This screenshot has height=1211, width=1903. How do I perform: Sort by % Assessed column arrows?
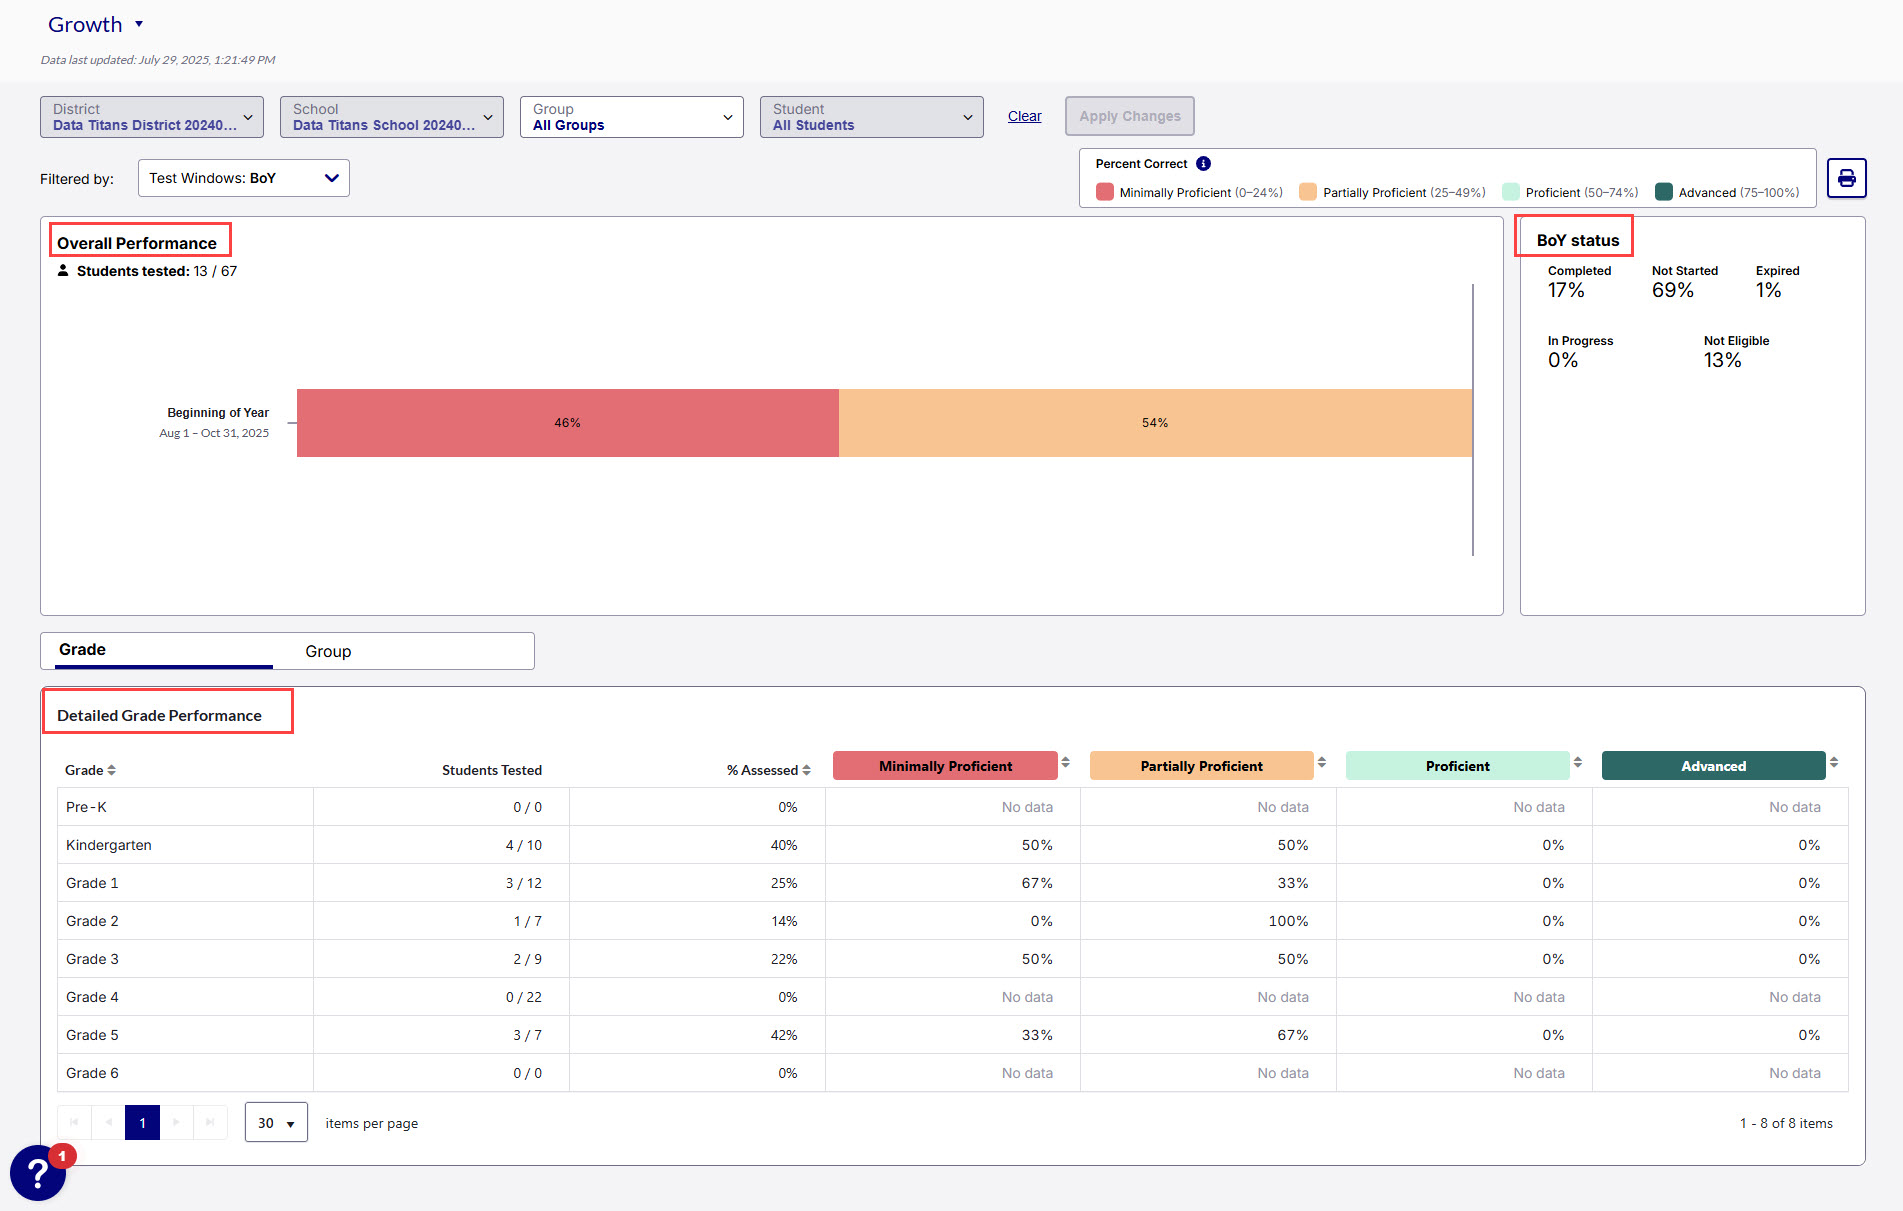(x=806, y=770)
